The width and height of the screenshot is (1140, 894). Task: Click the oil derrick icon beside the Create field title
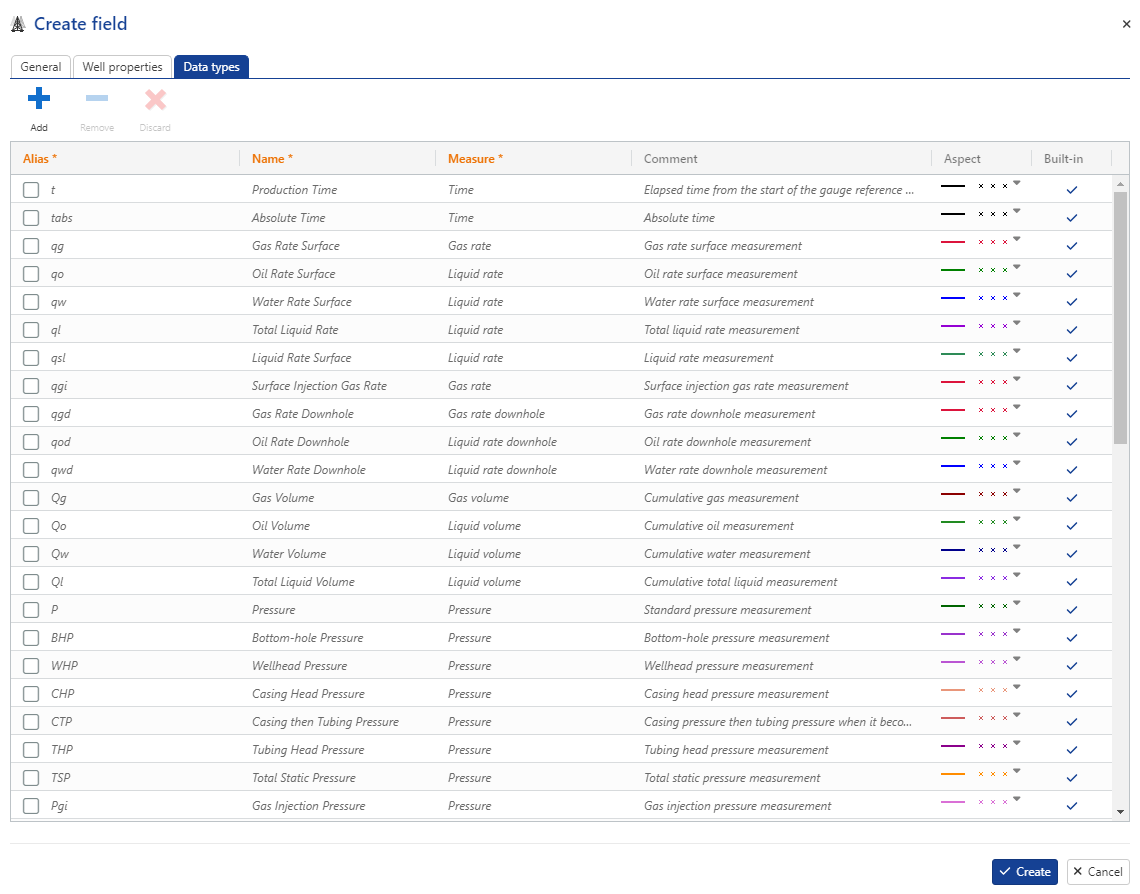pyautogui.click(x=18, y=24)
